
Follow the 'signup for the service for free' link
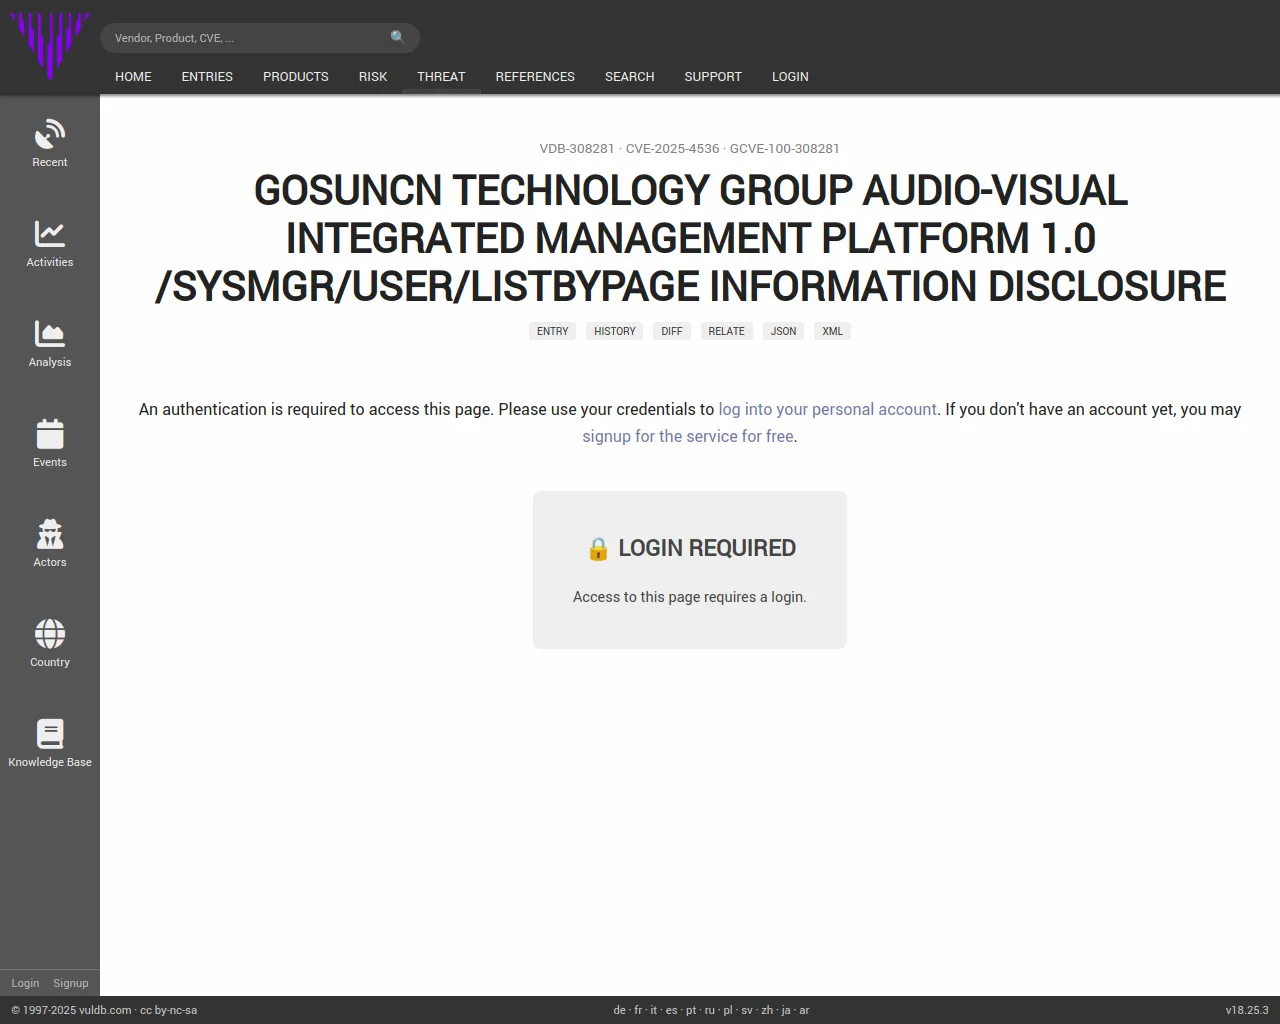coord(688,436)
